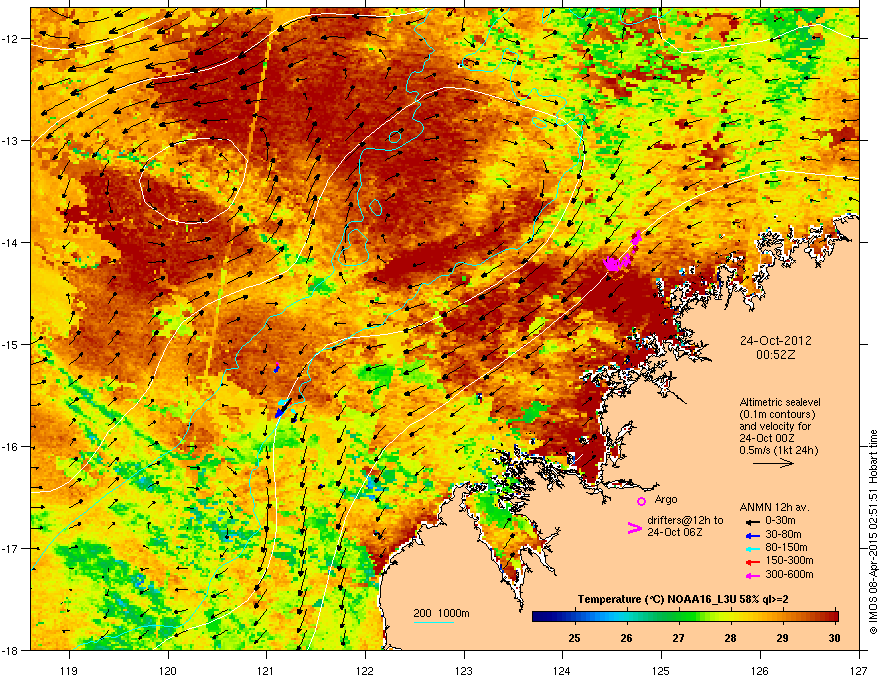Select the red 150-300m ANMN legend arrow
Screen dimensions: 880x680
pyautogui.click(x=751, y=561)
